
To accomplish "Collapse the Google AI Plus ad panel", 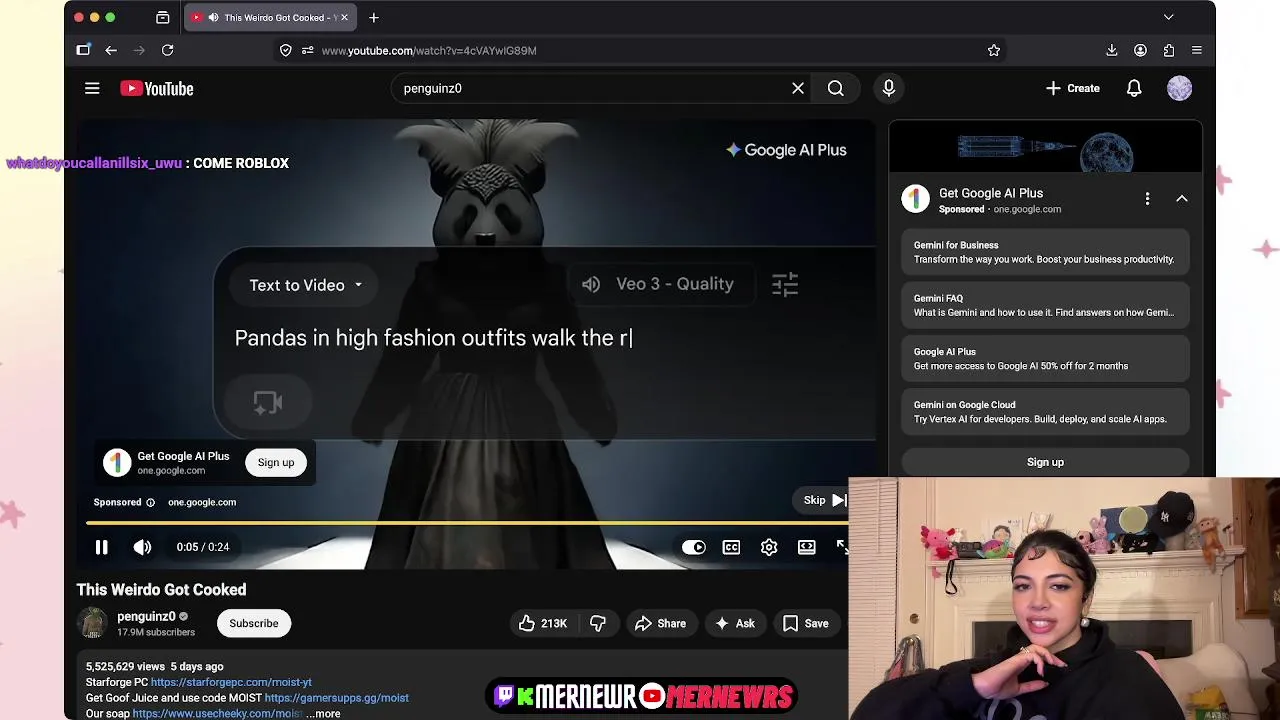I will click(1182, 198).
